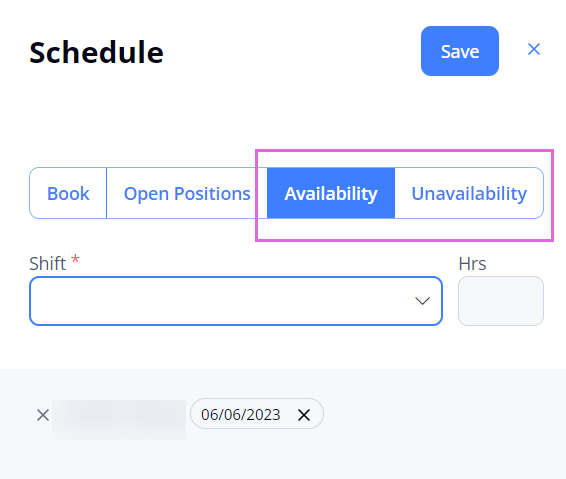The height and width of the screenshot is (479, 566).
Task: Click the Schedule heading
Action: 96,52
